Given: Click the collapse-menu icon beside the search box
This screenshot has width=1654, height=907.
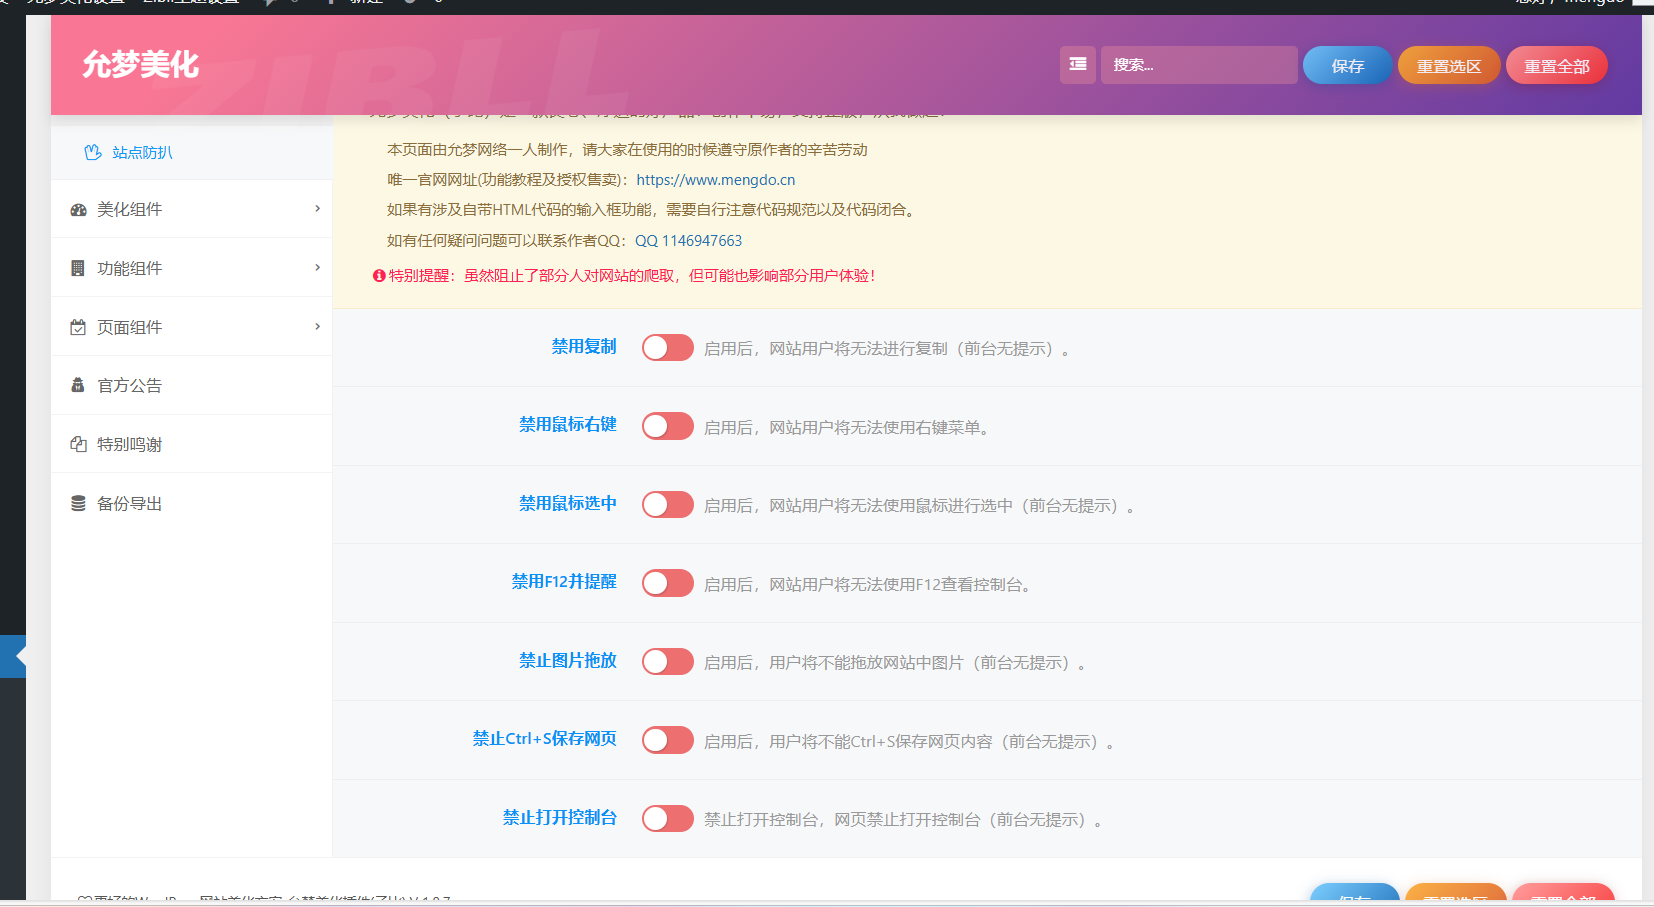Looking at the screenshot, I should click(1077, 64).
